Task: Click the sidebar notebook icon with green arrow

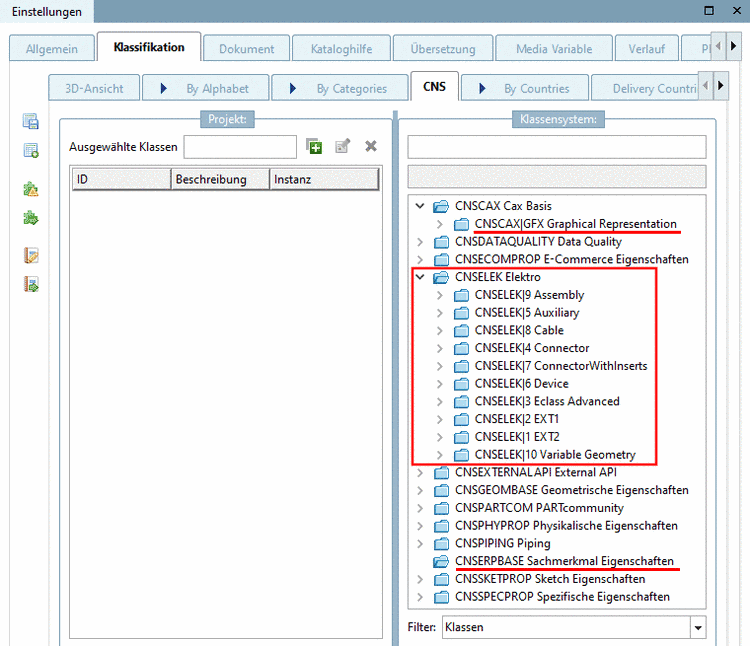Action: [31, 284]
